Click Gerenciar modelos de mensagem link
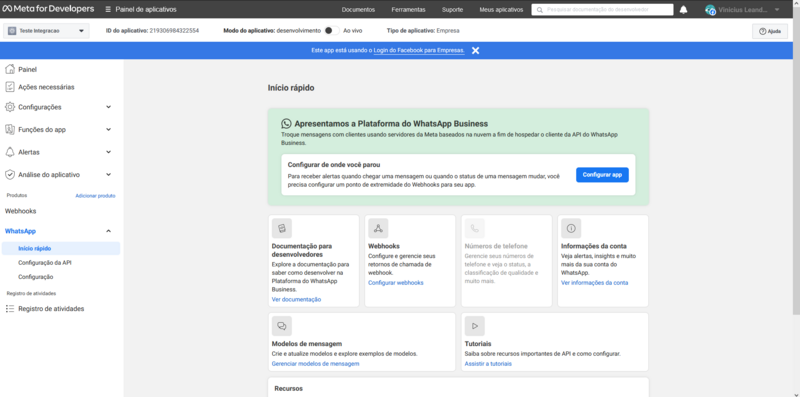Image resolution: width=800 pixels, height=397 pixels. (x=315, y=364)
